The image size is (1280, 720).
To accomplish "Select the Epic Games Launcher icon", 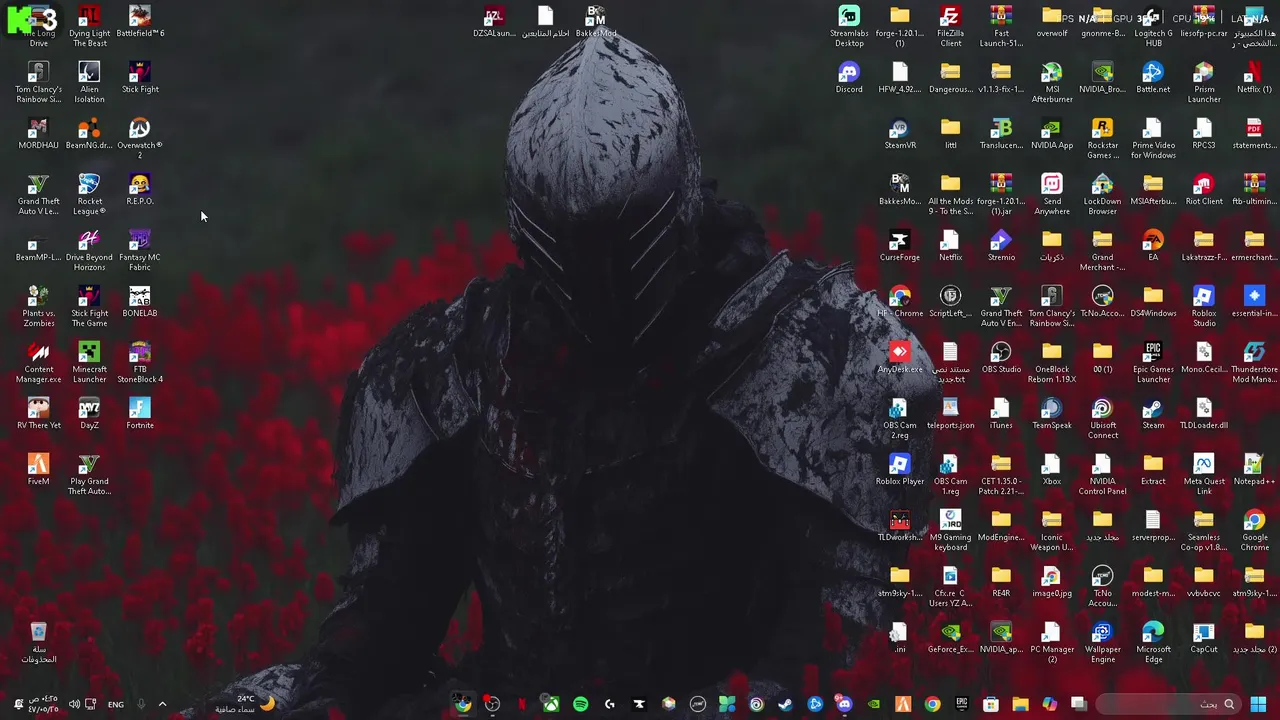I will tap(1153, 363).
